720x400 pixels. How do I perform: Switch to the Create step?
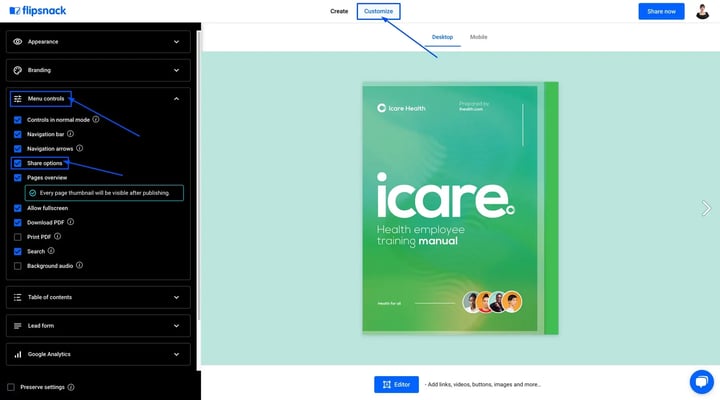click(x=339, y=11)
